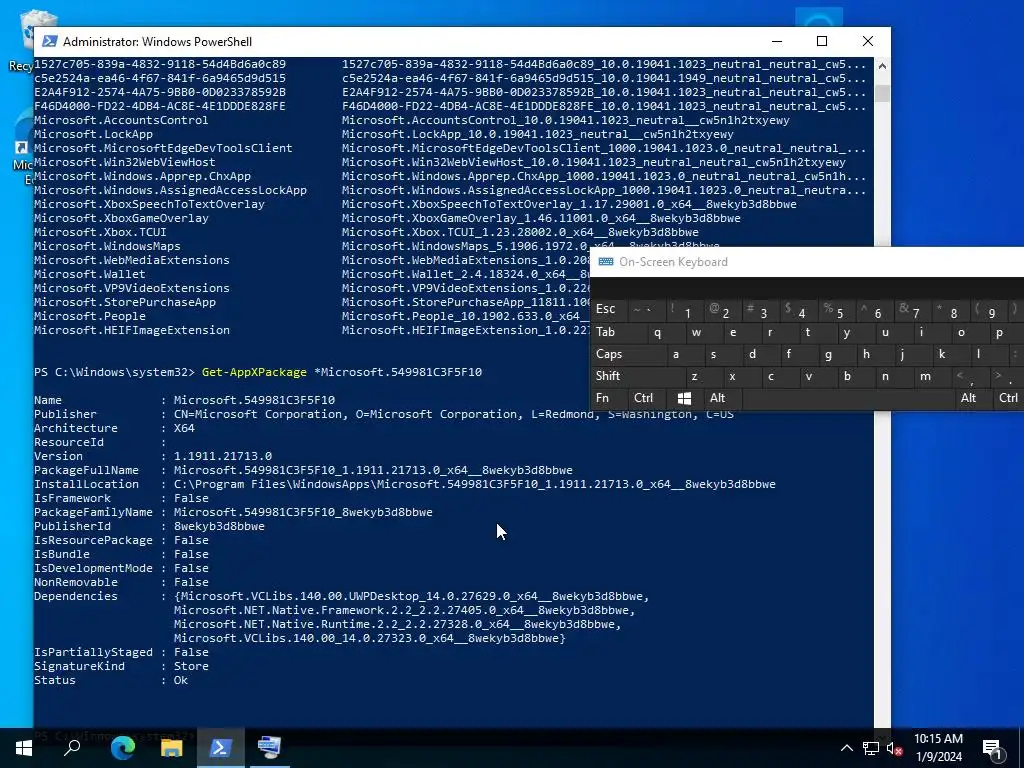Click PowerShell scrollbar up arrow
Image resolution: width=1024 pixels, height=768 pixels.
882,65
